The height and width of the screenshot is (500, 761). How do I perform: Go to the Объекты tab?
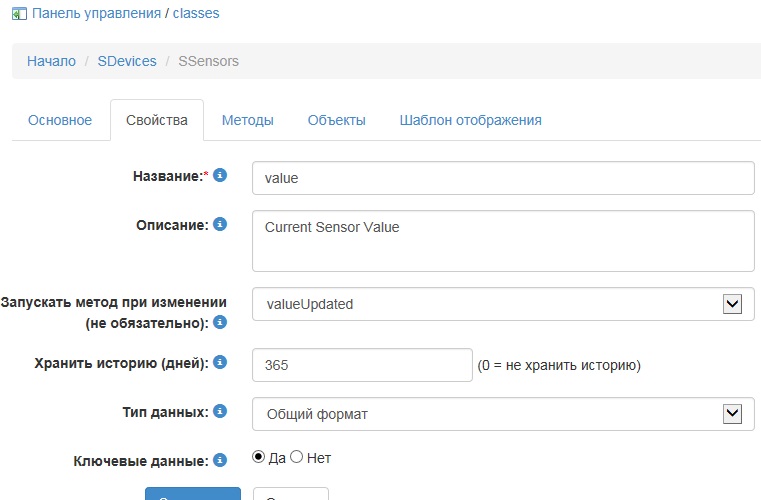[336, 120]
